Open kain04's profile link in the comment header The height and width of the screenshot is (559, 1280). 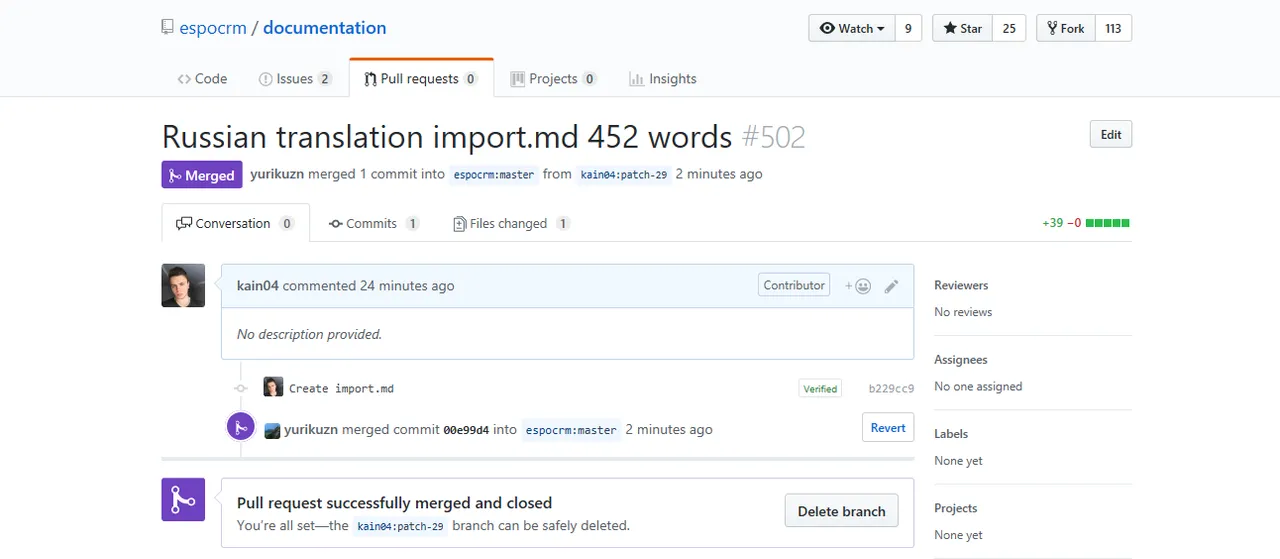click(x=258, y=286)
